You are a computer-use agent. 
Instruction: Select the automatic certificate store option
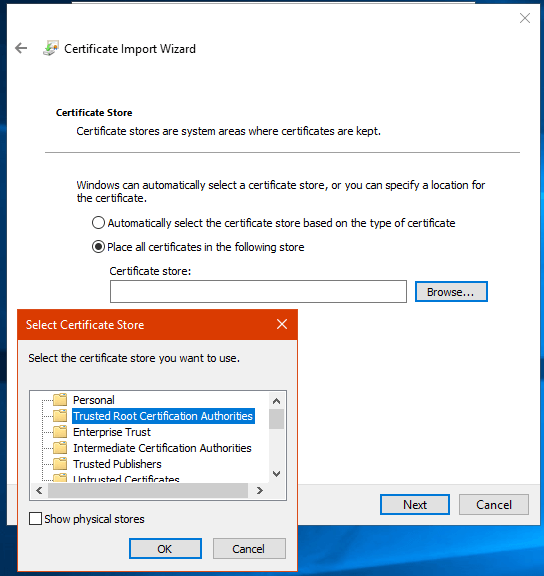pyautogui.click(x=98, y=223)
